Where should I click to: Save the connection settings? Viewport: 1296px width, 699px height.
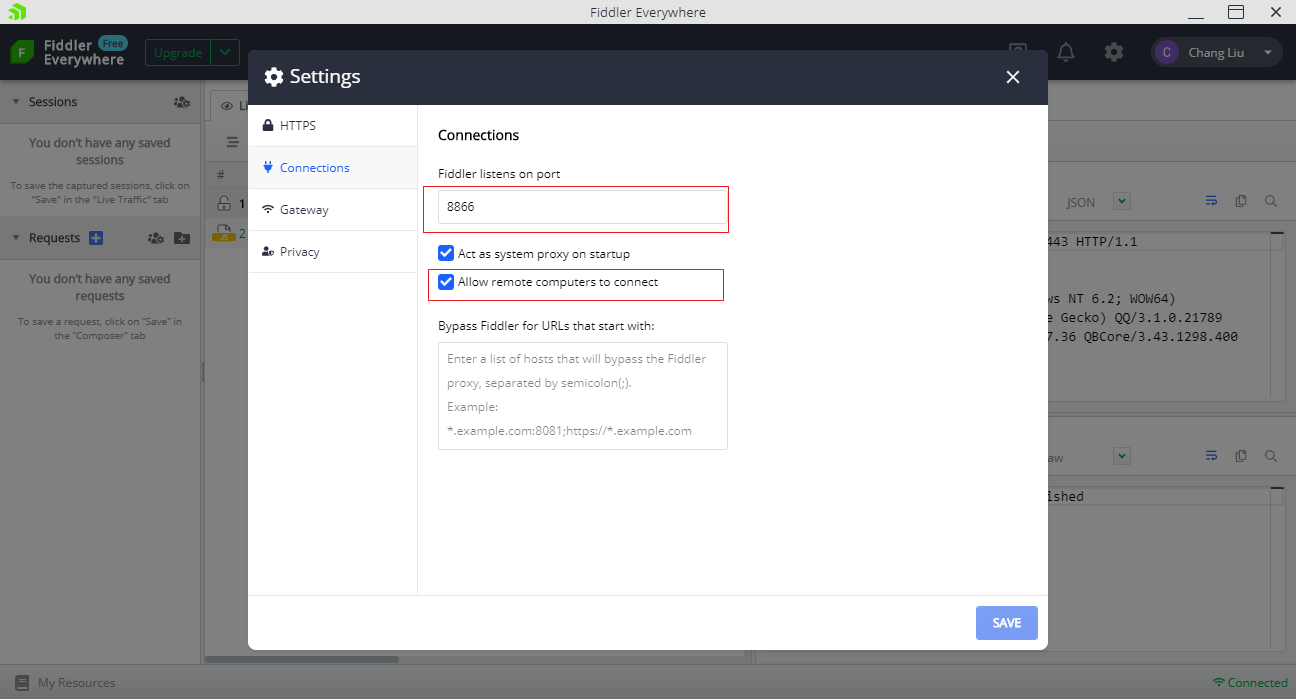(1006, 623)
